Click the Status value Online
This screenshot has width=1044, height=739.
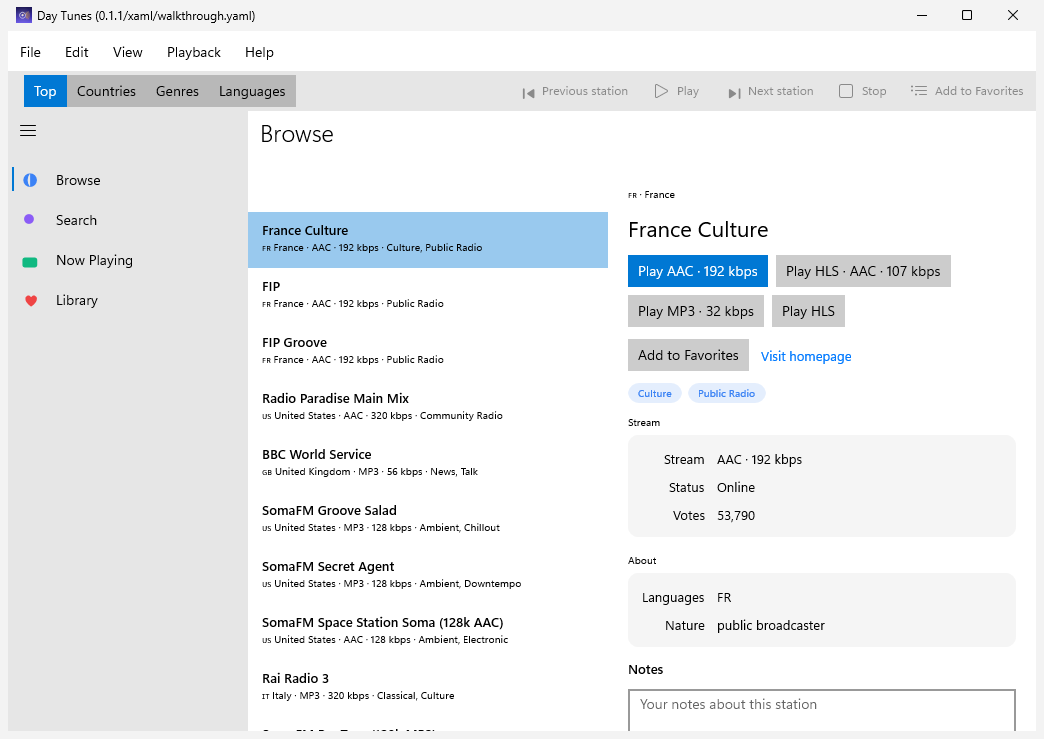pyautogui.click(x=736, y=487)
